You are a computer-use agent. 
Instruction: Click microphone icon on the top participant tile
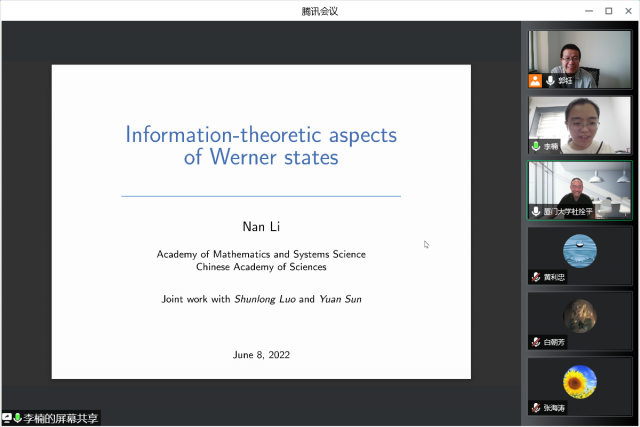click(x=550, y=80)
